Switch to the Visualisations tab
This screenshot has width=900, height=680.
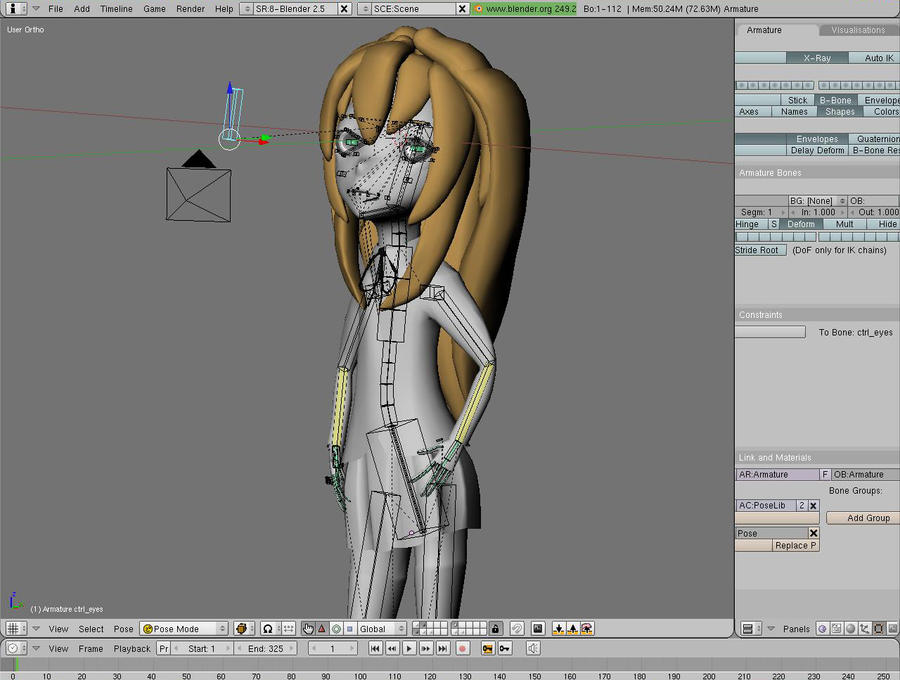[858, 30]
